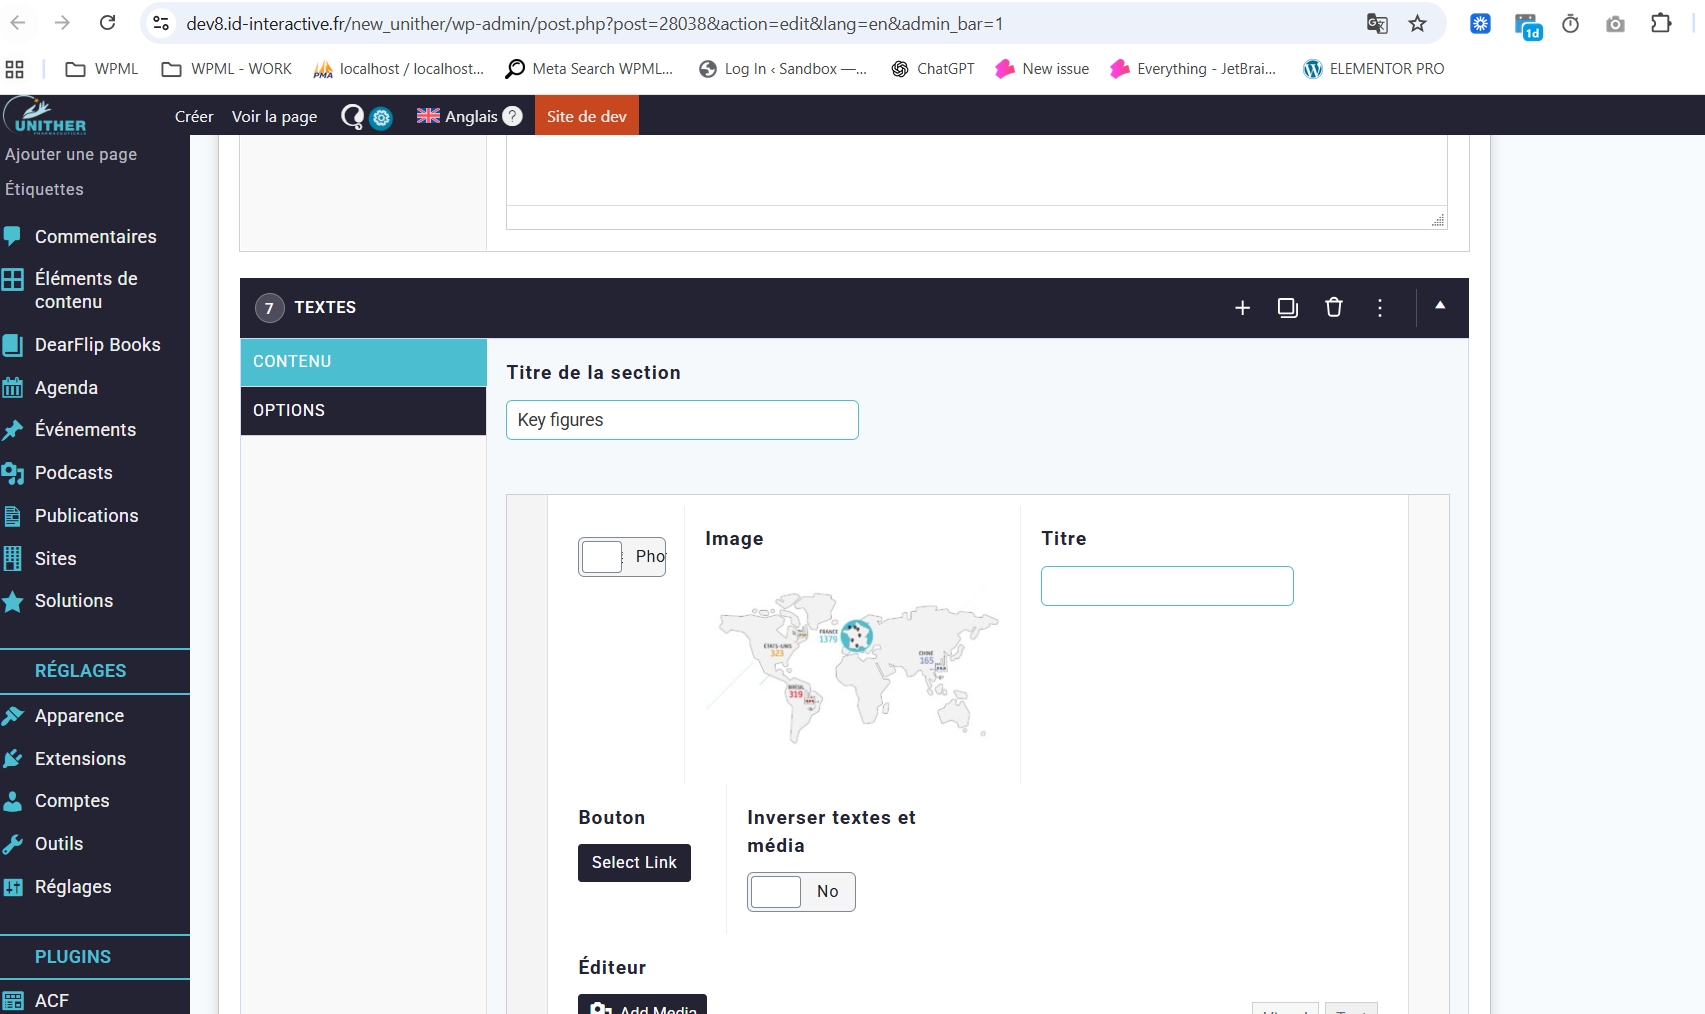
Task: Open browser extensions puzzle icon
Action: click(x=1660, y=24)
